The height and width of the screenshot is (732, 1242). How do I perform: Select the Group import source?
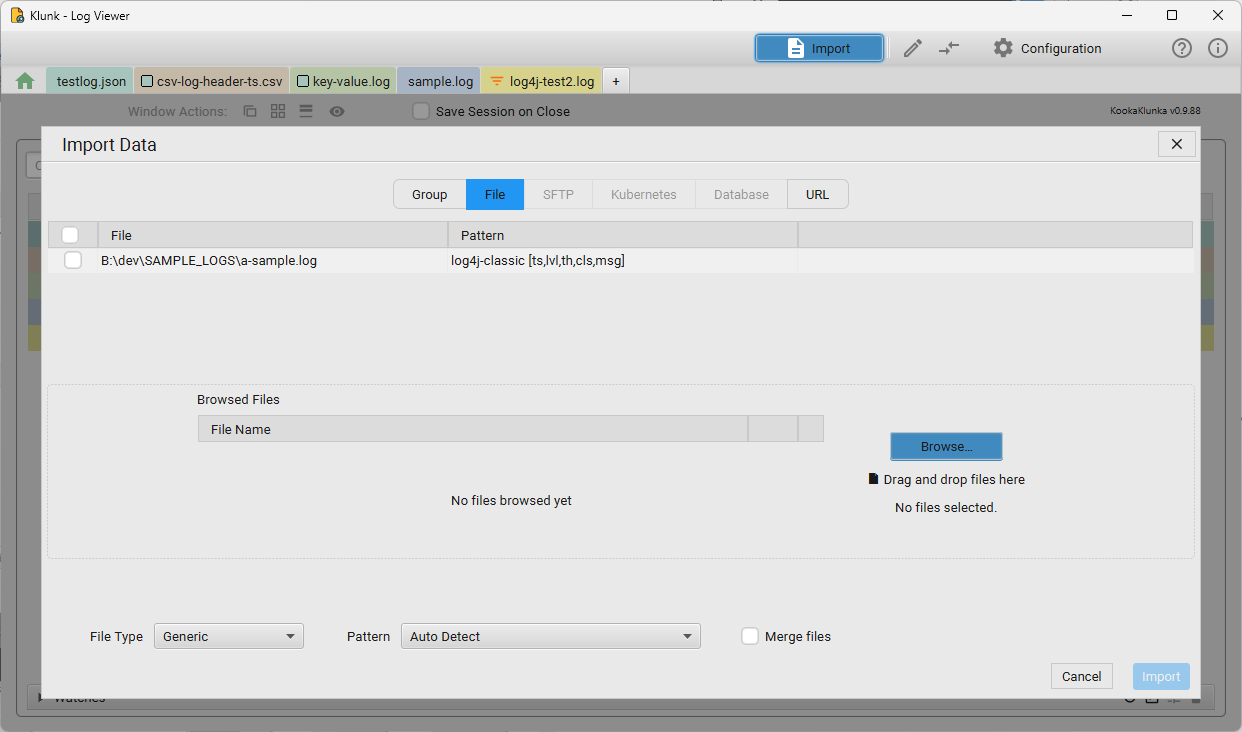430,194
